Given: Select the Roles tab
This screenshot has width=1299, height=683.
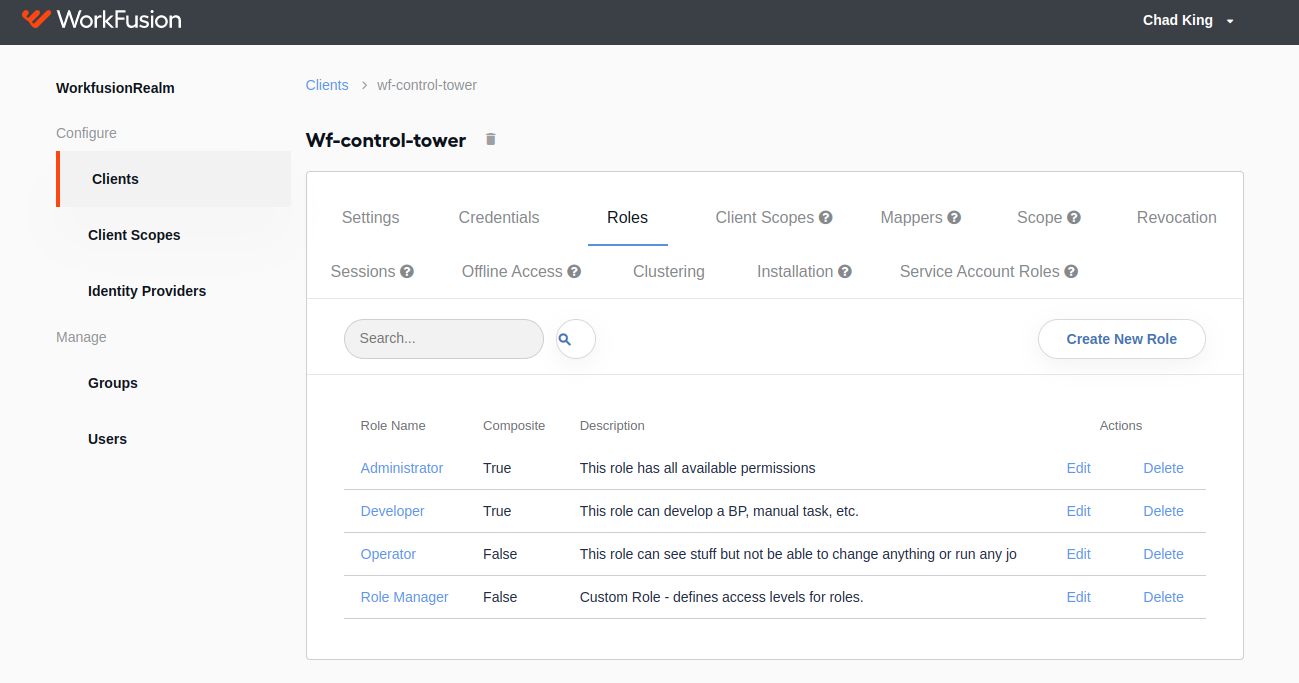Looking at the screenshot, I should point(627,217).
